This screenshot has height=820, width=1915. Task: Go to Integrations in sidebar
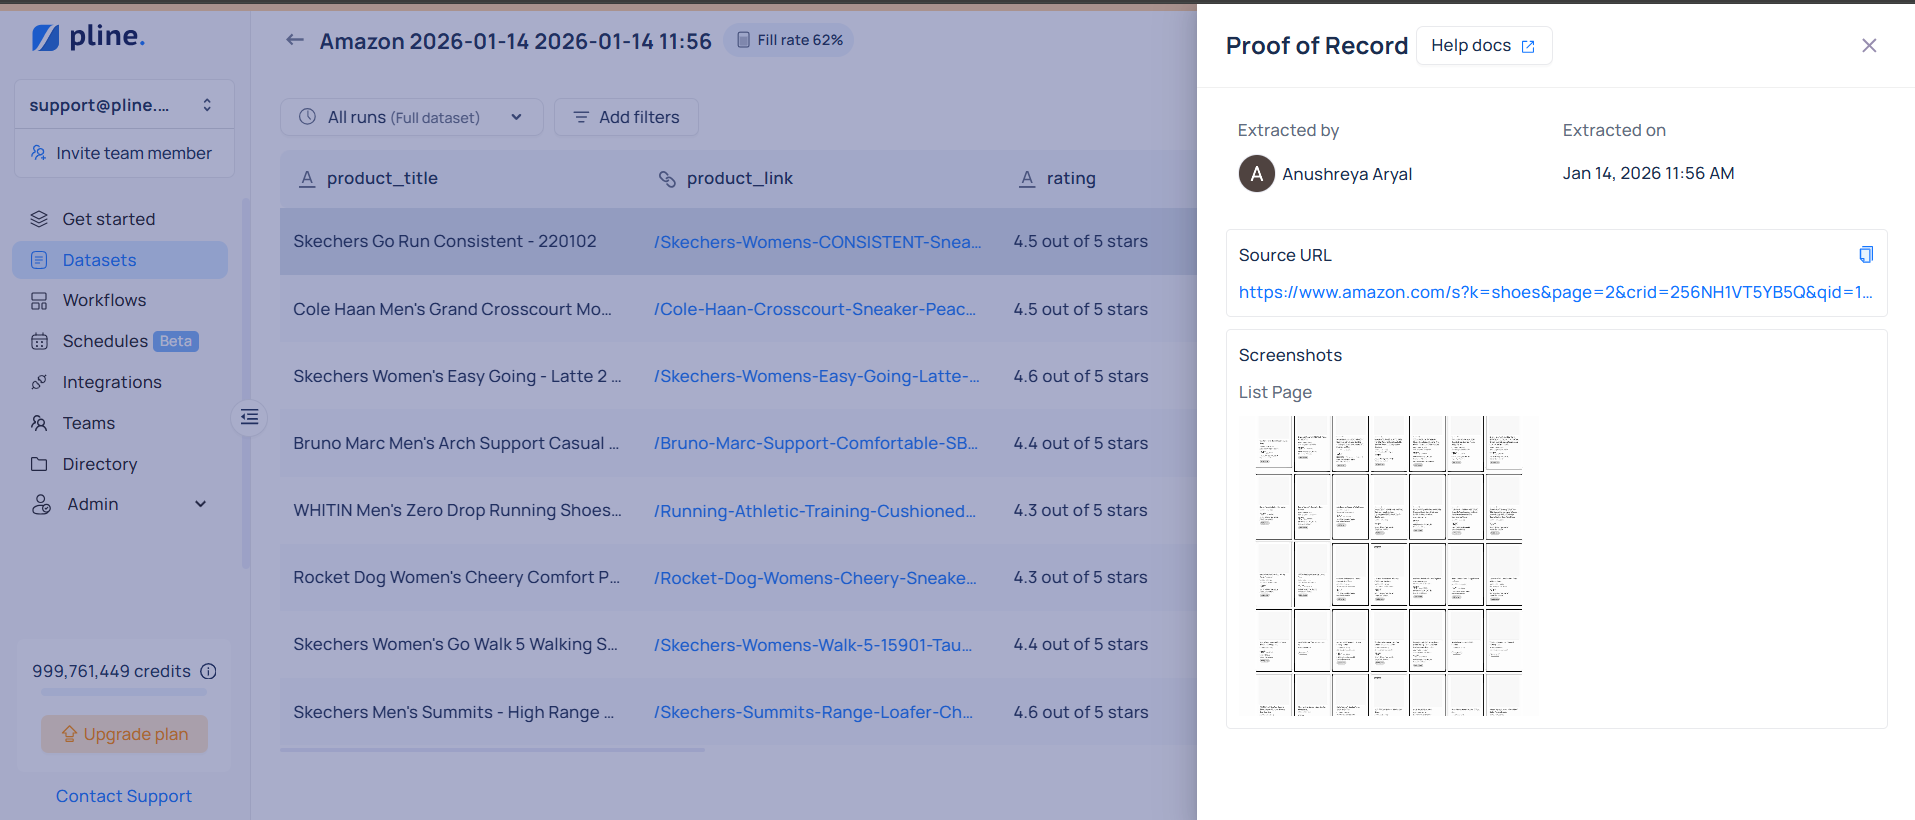point(111,382)
